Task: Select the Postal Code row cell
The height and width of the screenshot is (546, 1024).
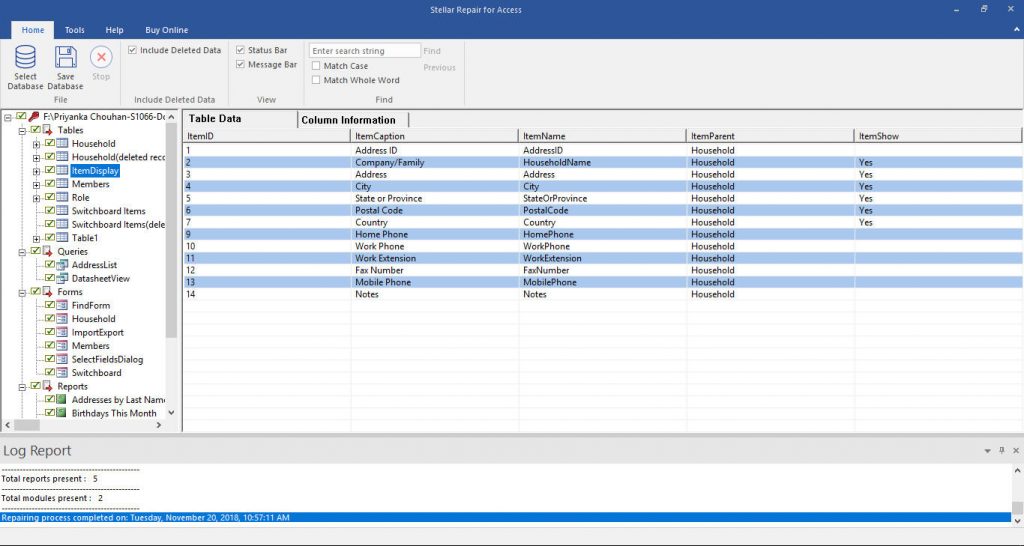Action: pos(379,210)
